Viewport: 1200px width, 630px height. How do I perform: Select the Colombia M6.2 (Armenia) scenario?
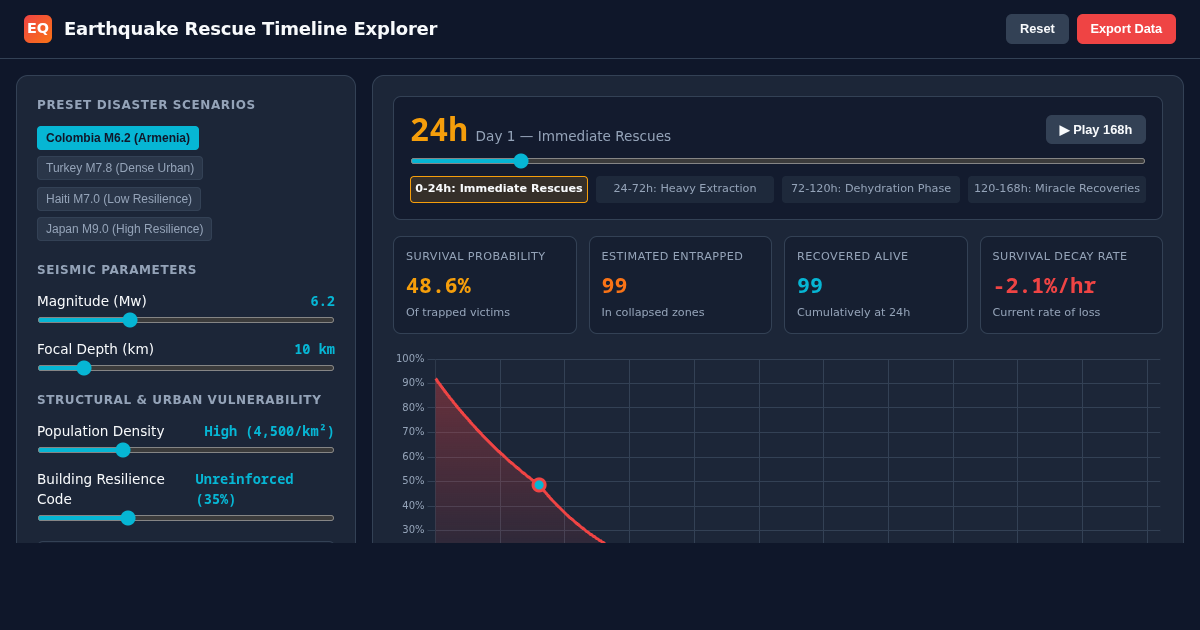coord(118,138)
